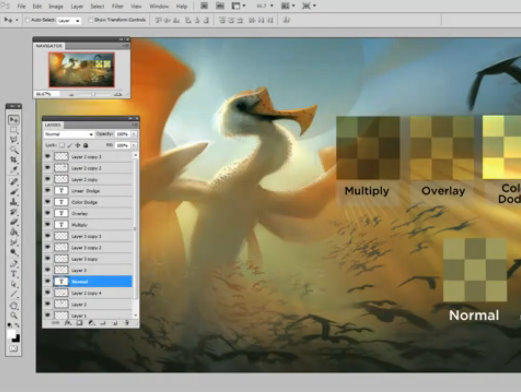Screen dimensions: 521x392
Task: Open the layer blend mode dropdown
Action: [69, 134]
